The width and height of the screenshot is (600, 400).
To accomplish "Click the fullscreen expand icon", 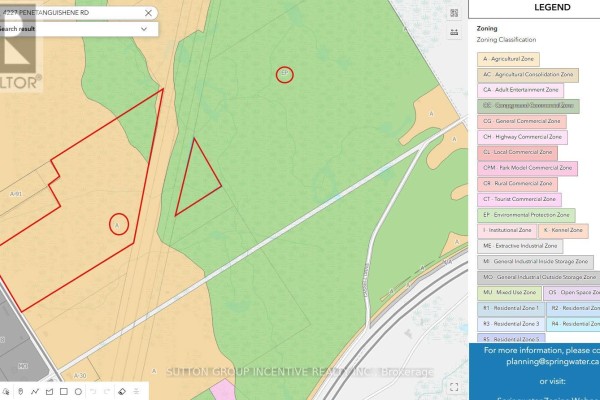I will [x=454, y=387].
